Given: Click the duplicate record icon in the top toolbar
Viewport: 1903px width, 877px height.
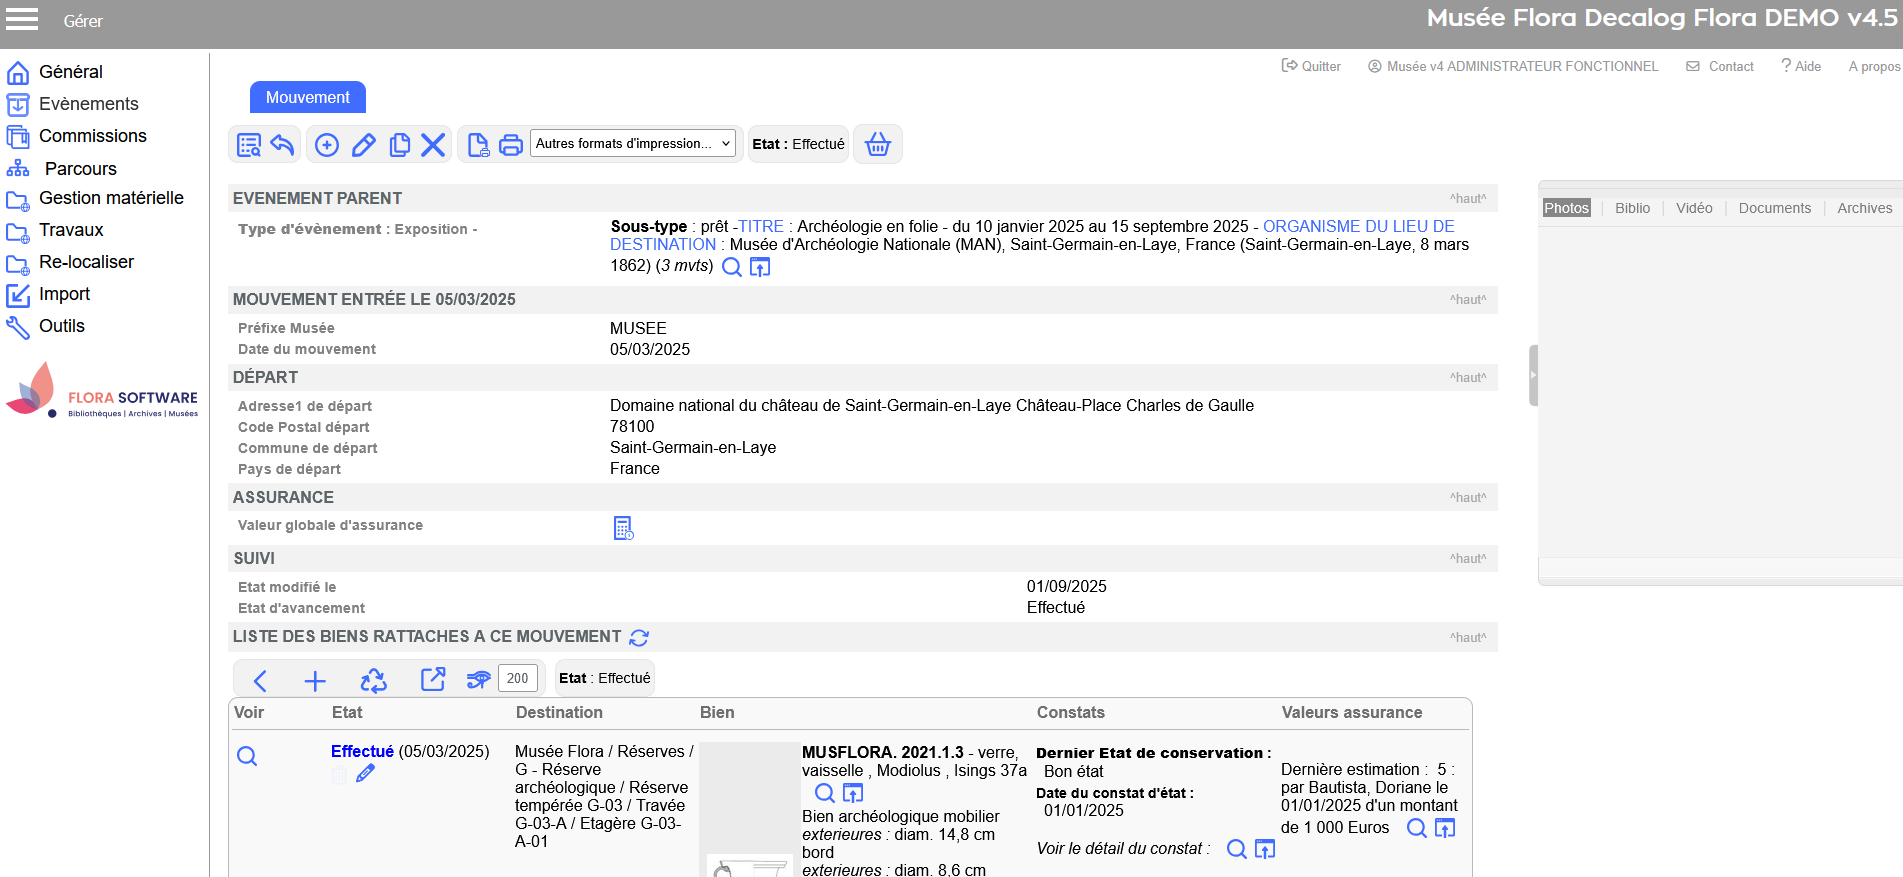Looking at the screenshot, I should point(399,145).
